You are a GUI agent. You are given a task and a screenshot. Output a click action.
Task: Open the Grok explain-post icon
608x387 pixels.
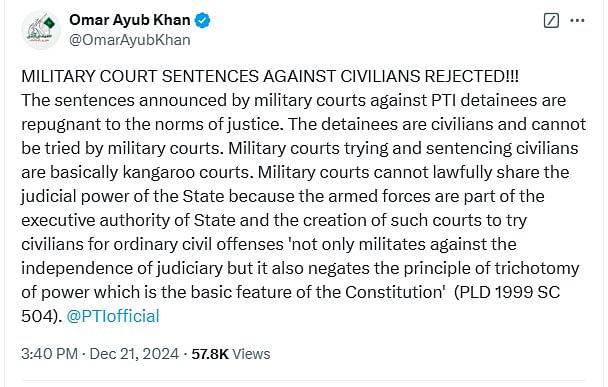[551, 21]
